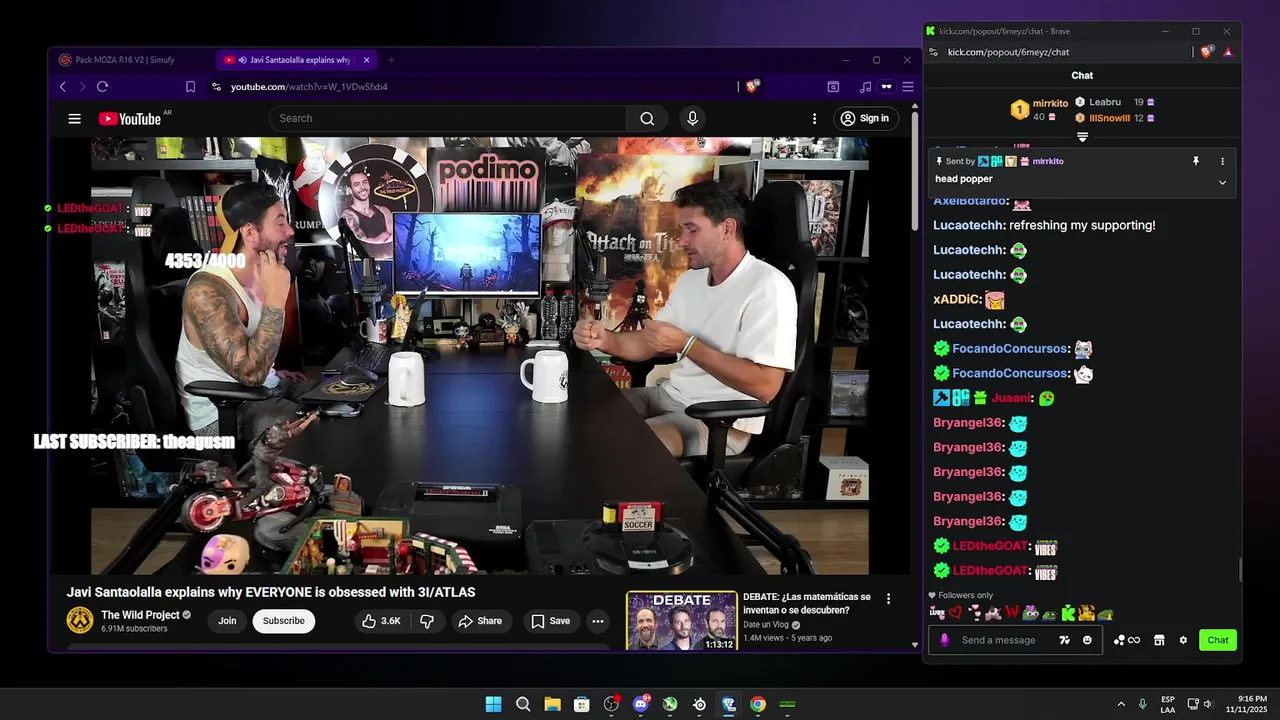Screen dimensions: 1280x720
Task: Close the Javi Santaolalla YouTube tab
Action: click(x=366, y=60)
